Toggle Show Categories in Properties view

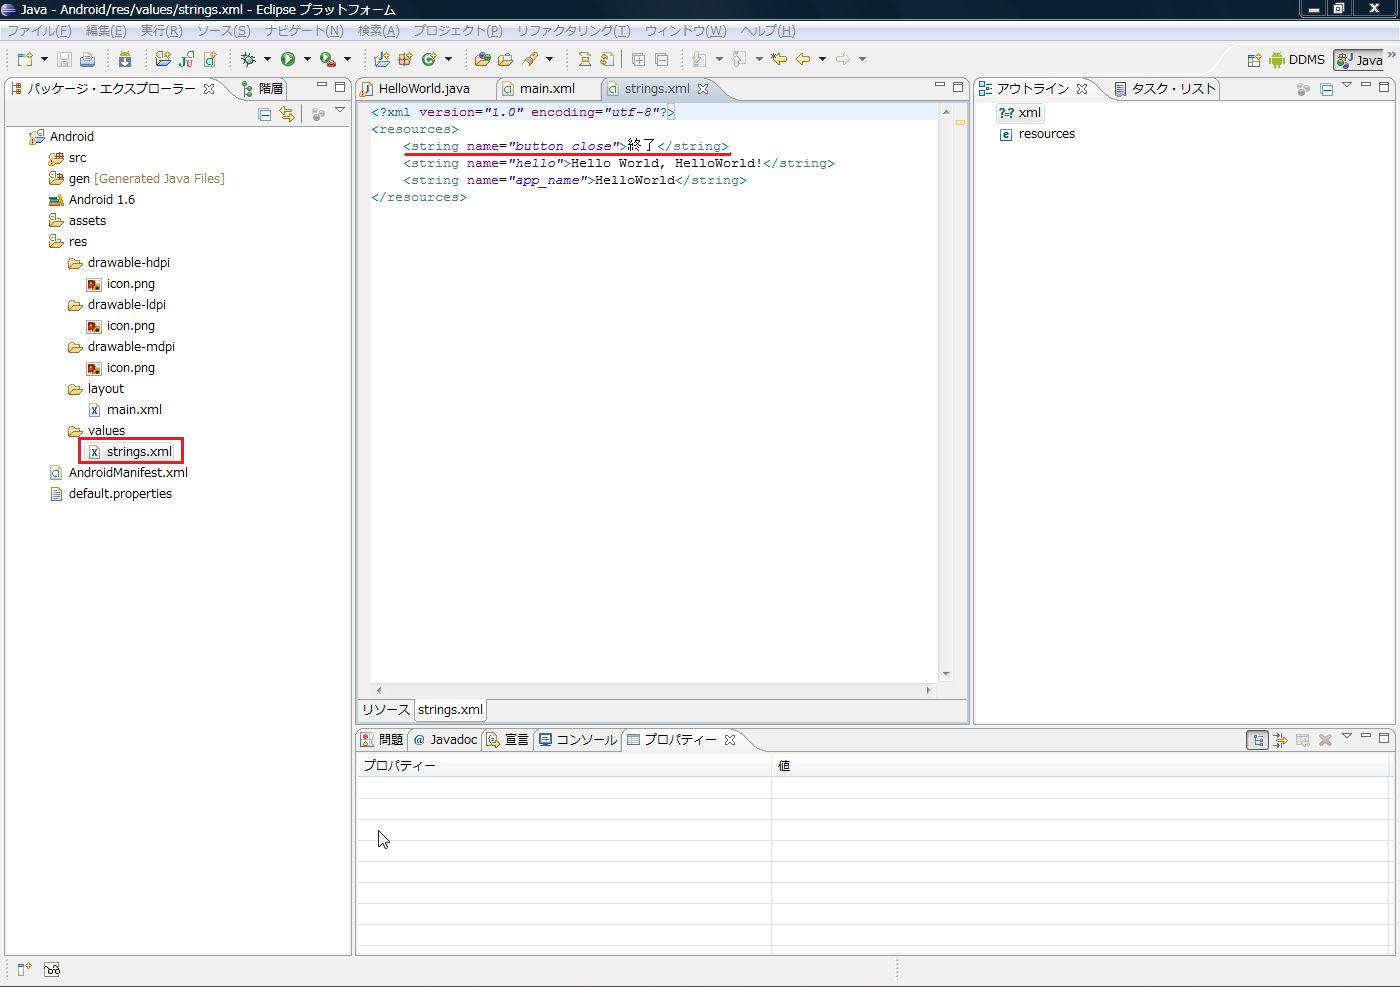1257,740
